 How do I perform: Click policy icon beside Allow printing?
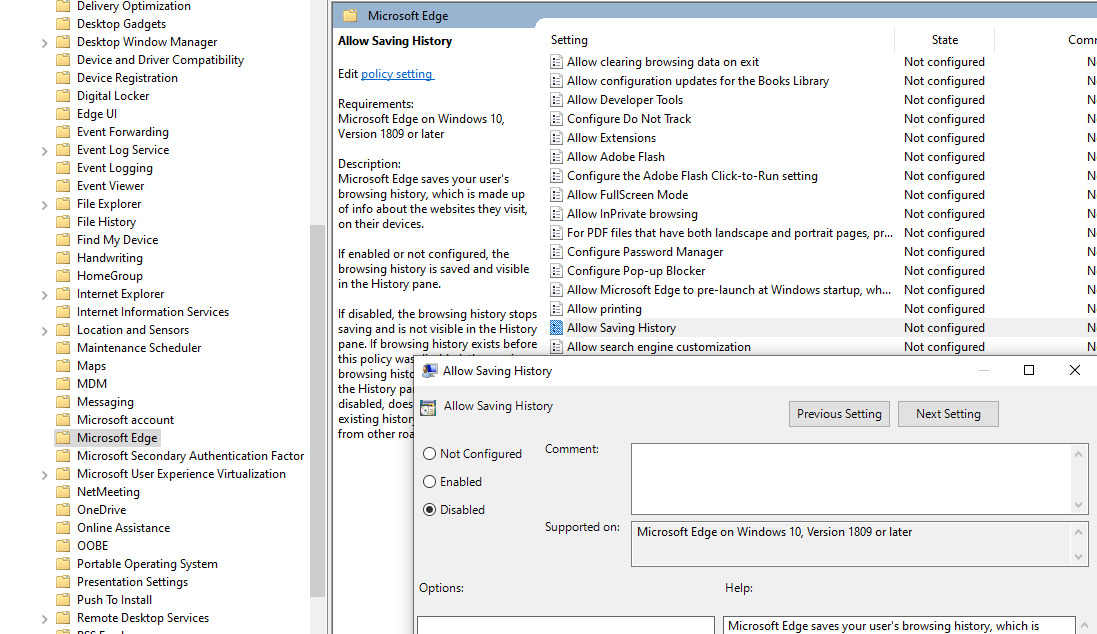[556, 309]
